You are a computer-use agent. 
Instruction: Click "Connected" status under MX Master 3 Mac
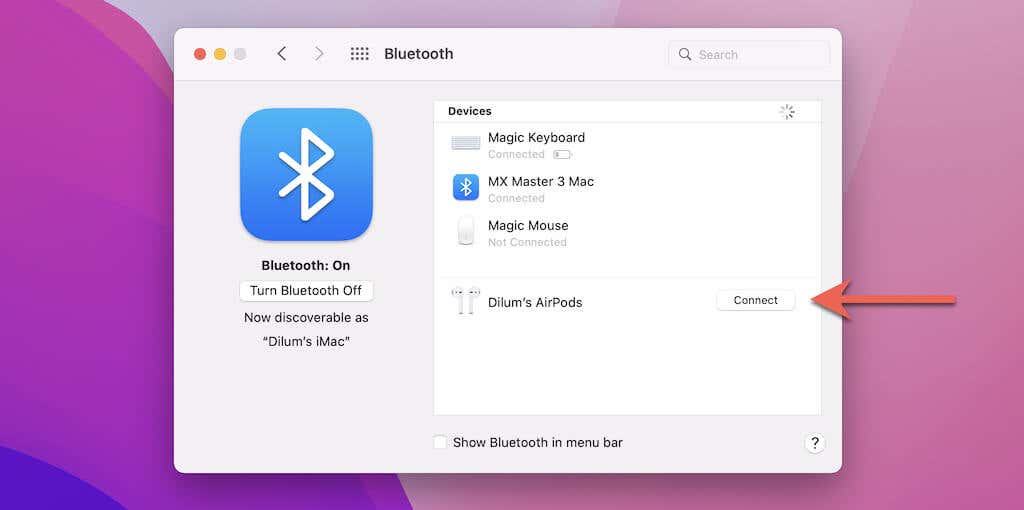click(516, 199)
